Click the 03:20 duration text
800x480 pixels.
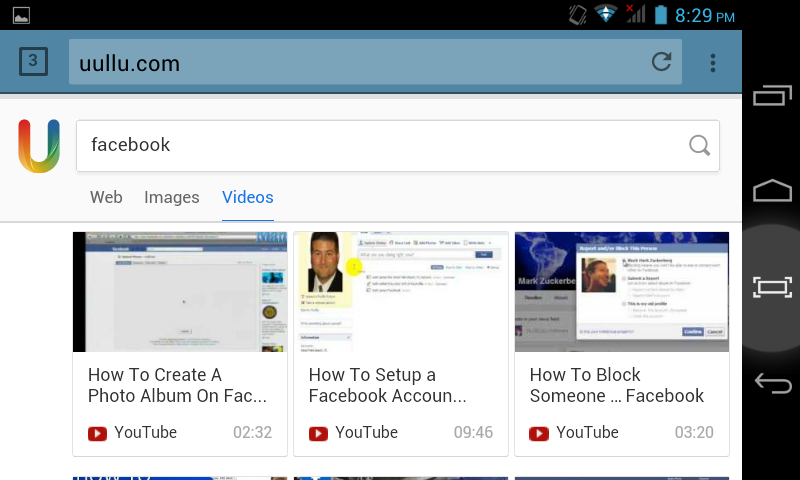[694, 433]
